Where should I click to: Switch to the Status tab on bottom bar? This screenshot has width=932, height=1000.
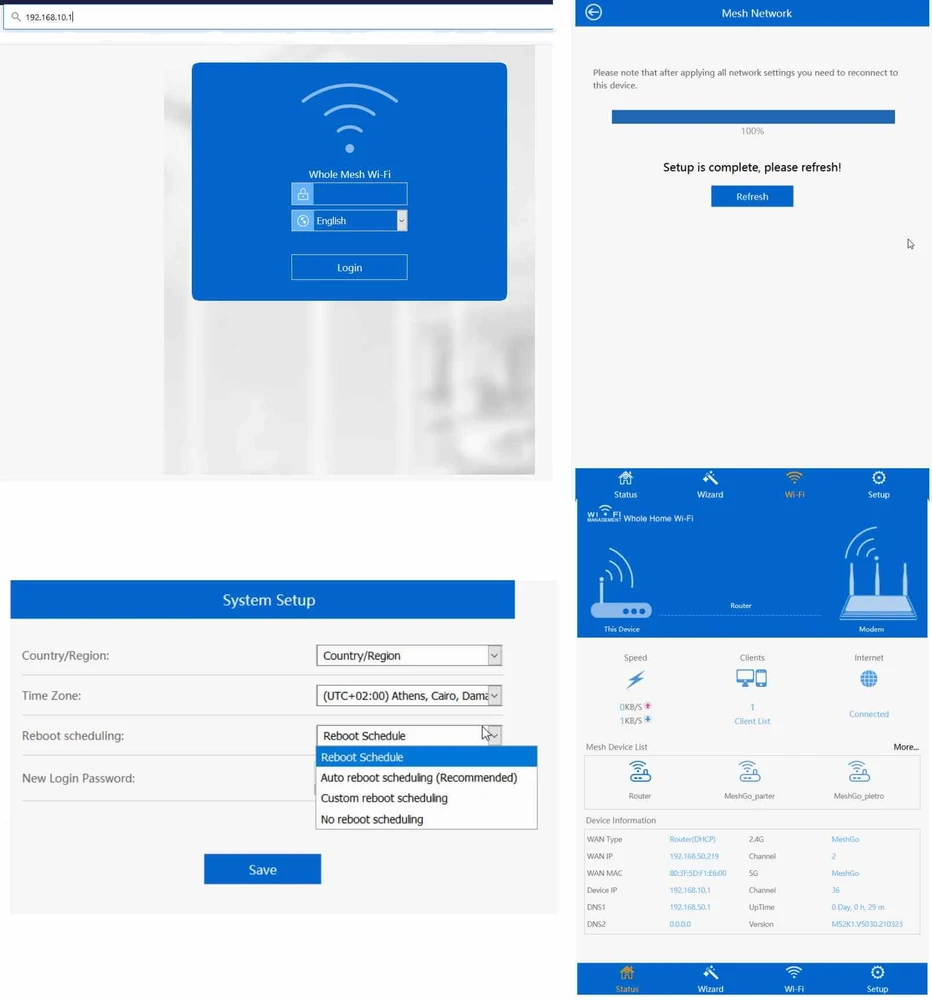click(625, 978)
